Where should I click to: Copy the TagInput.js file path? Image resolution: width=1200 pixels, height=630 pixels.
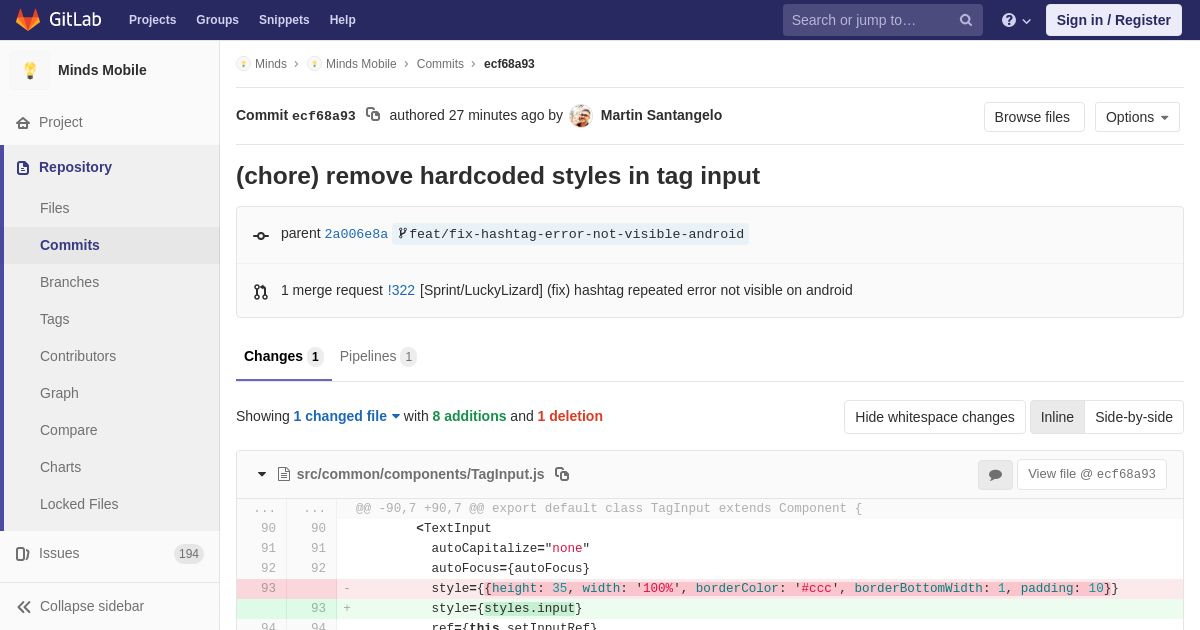pos(562,474)
